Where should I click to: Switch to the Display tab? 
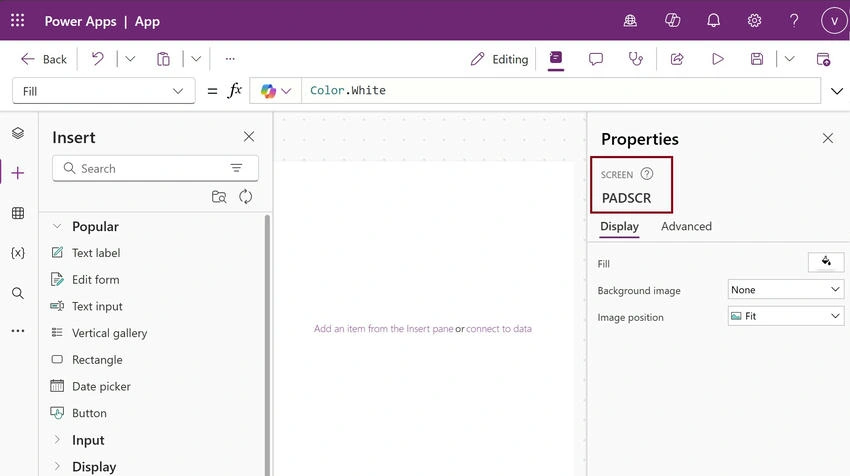619,226
